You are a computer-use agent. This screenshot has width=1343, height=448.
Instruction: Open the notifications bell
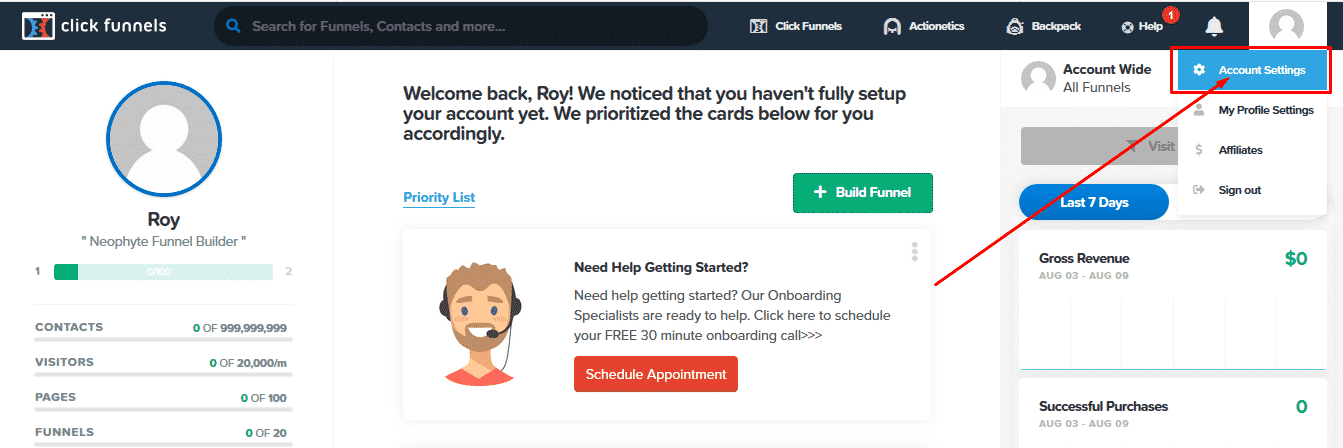[1214, 26]
